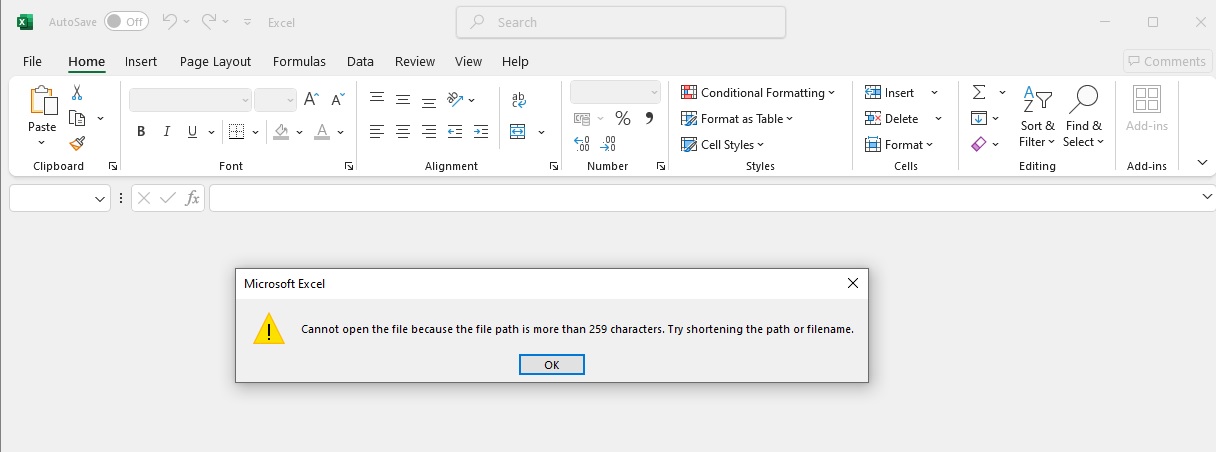Click the Paste clipboard icon
This screenshot has width=1216, height=452.
click(42, 101)
